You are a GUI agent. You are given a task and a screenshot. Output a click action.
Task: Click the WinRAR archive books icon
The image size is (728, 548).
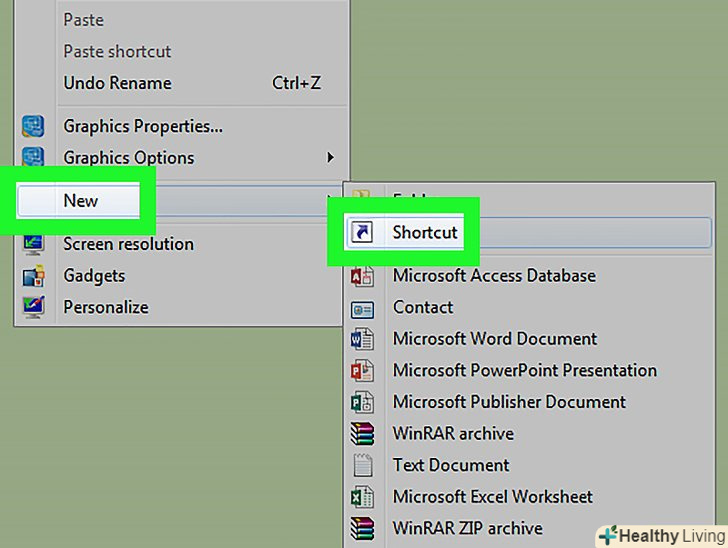point(362,434)
